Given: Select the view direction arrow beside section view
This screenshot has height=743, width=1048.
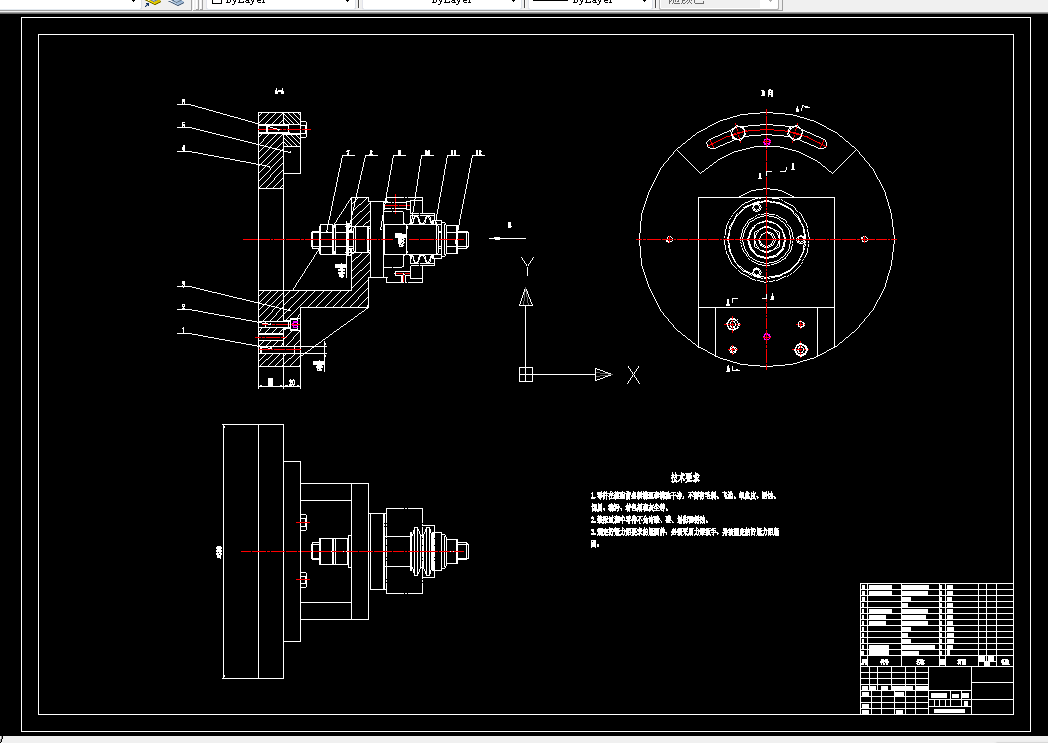Looking at the screenshot, I should click(x=507, y=238).
